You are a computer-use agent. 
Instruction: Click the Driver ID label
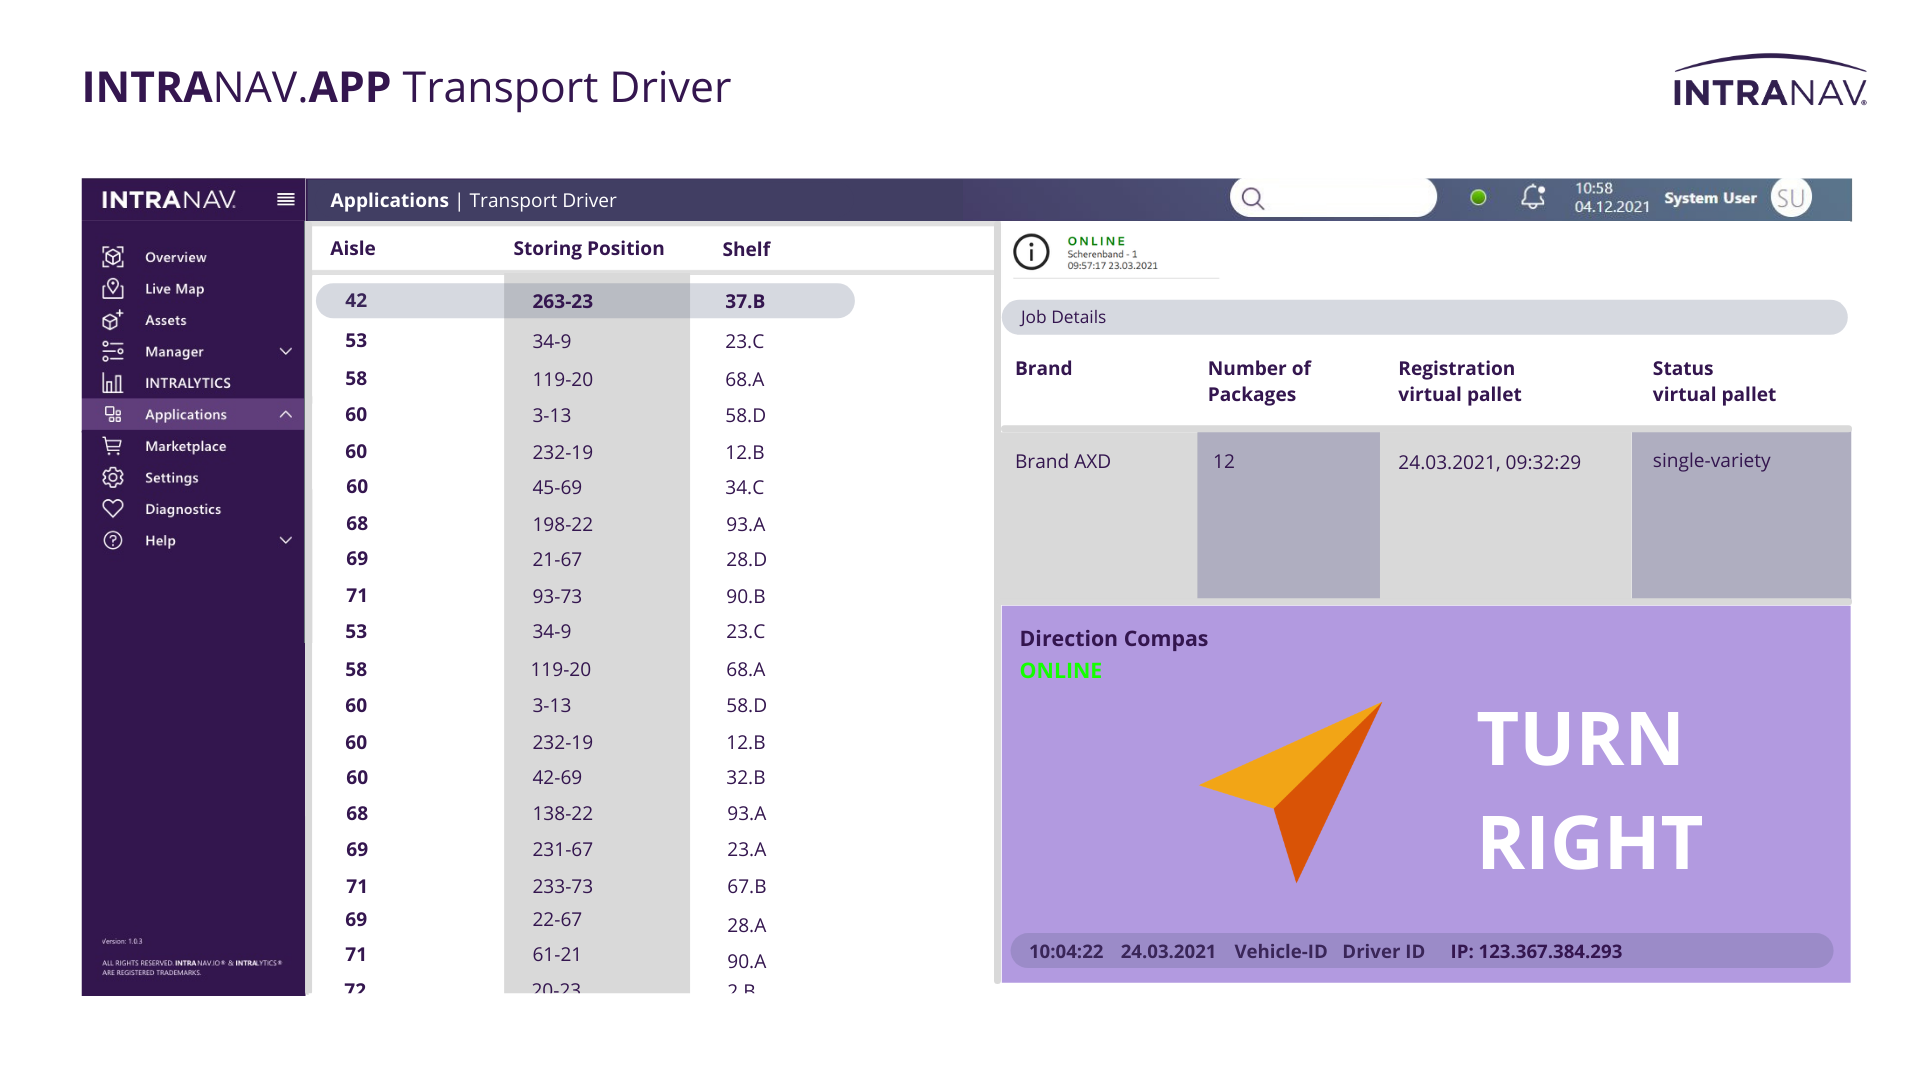coord(1383,951)
